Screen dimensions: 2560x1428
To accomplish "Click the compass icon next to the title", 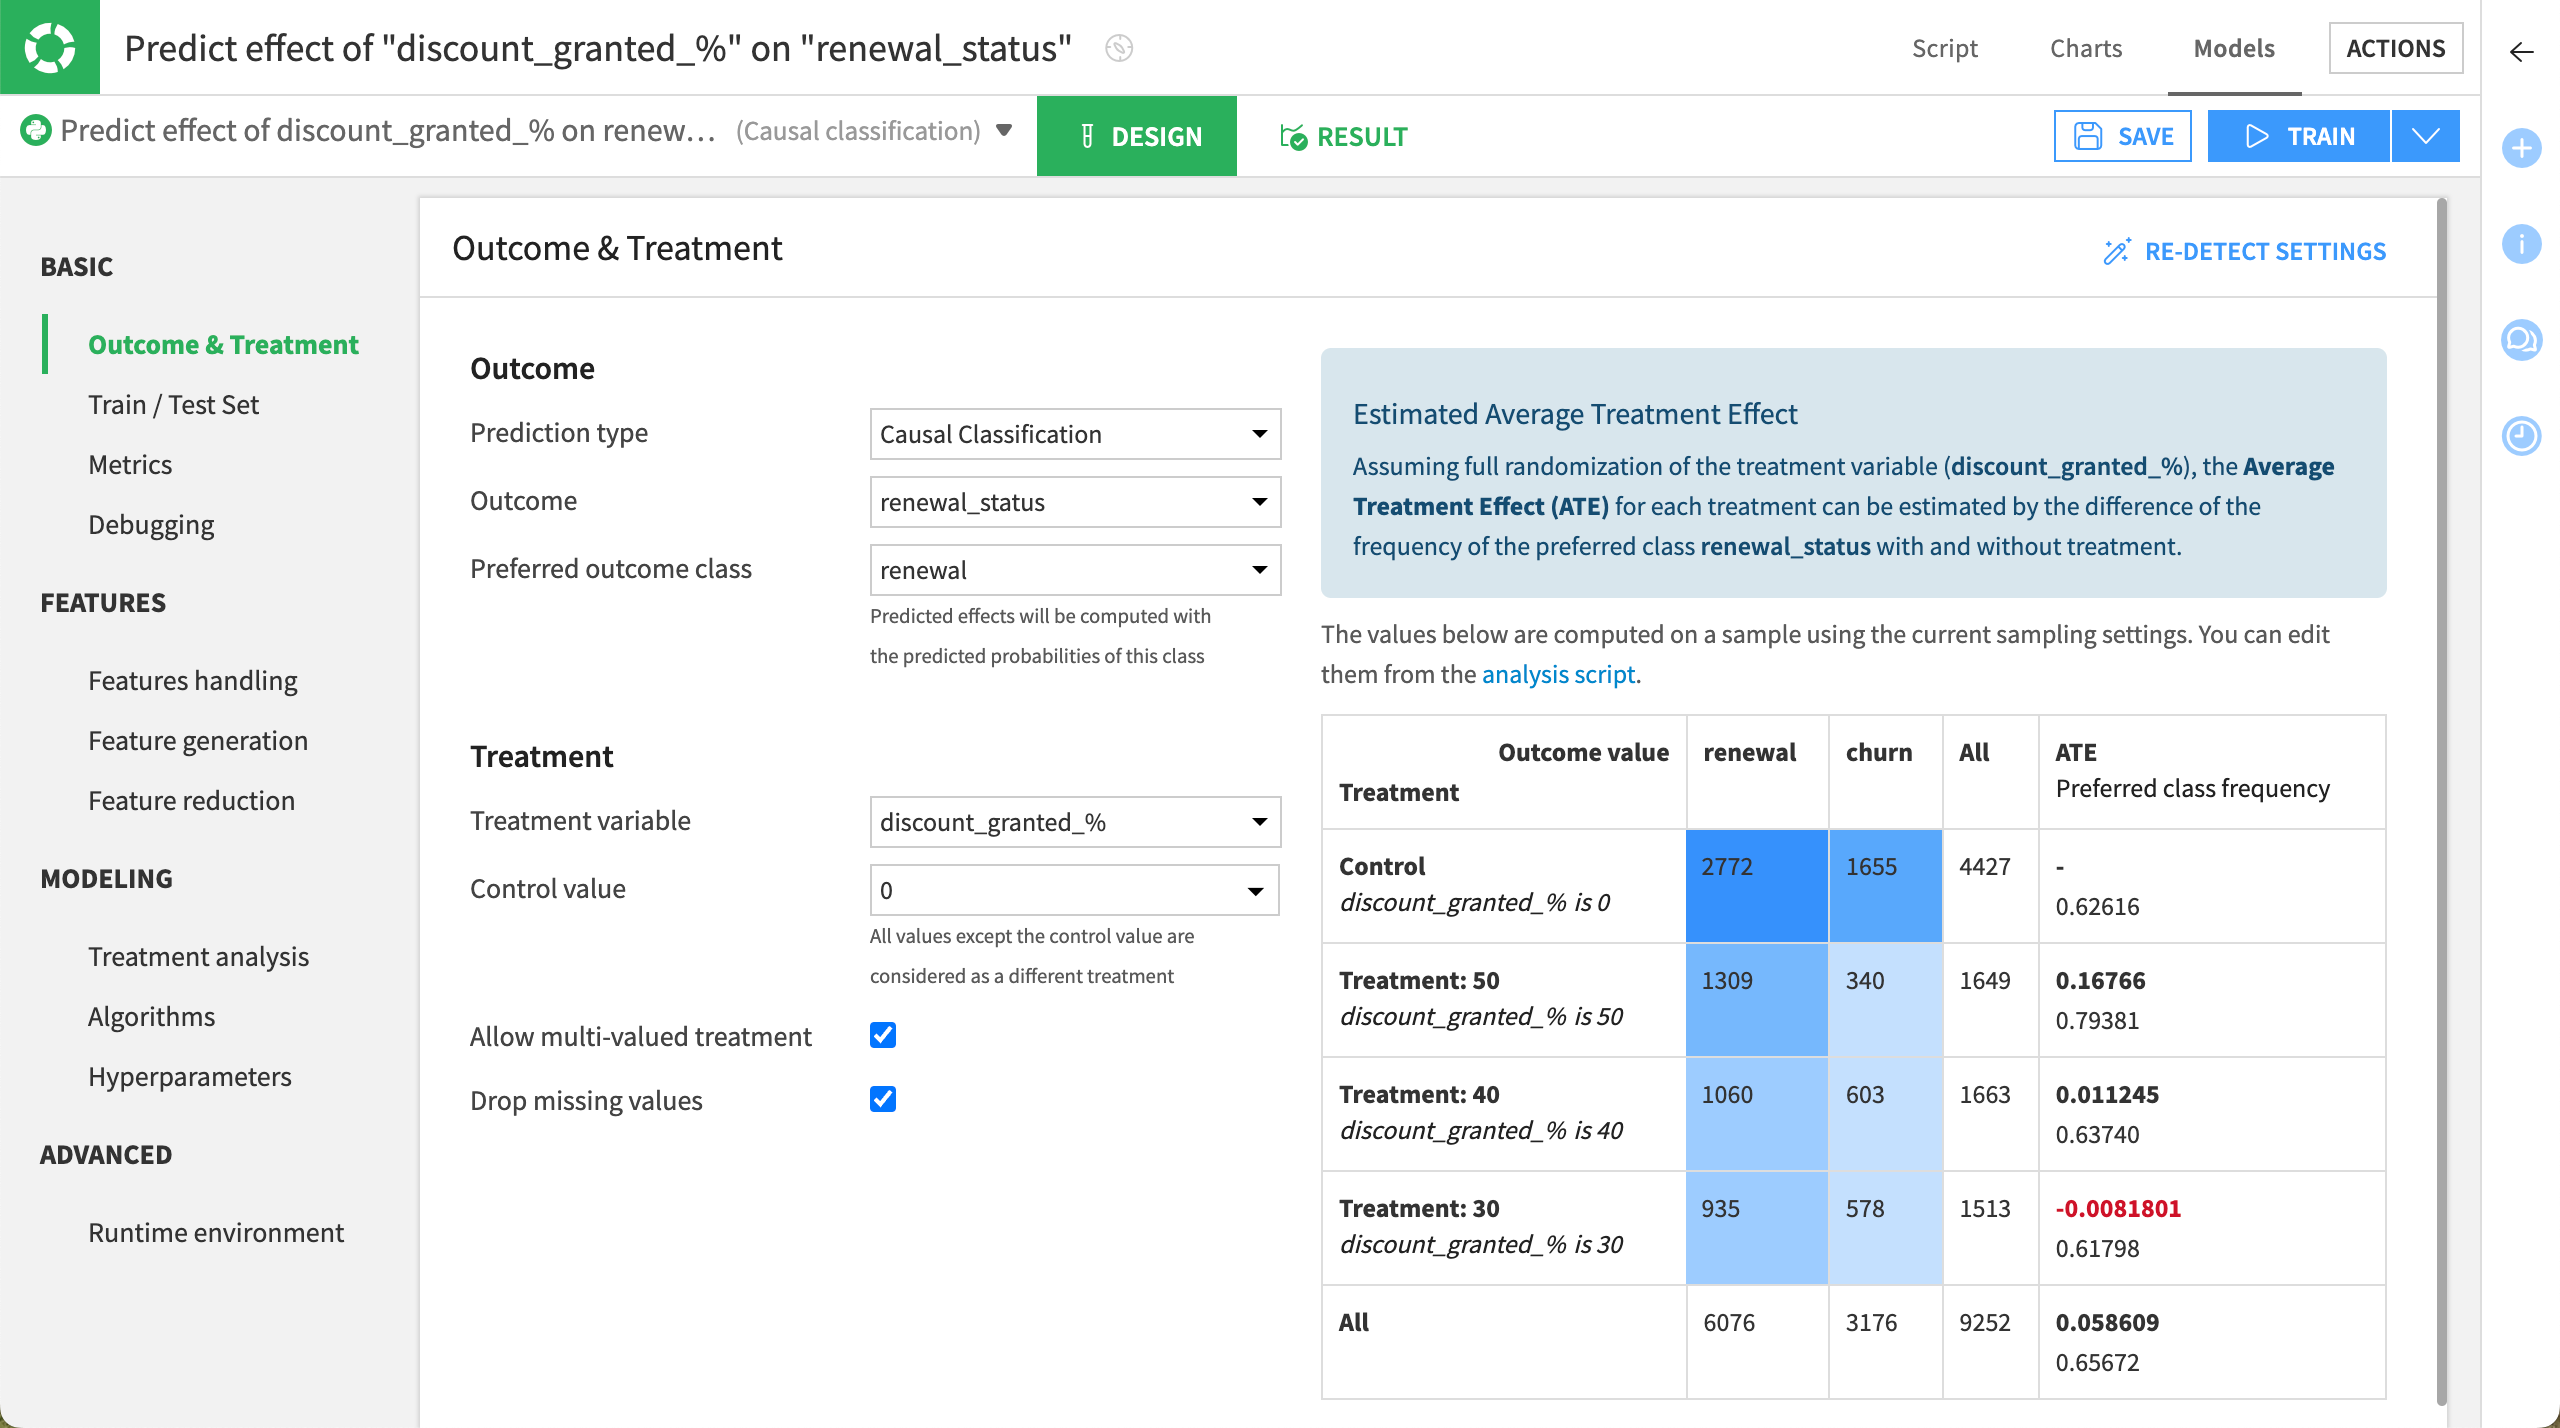I will 1119,48.
